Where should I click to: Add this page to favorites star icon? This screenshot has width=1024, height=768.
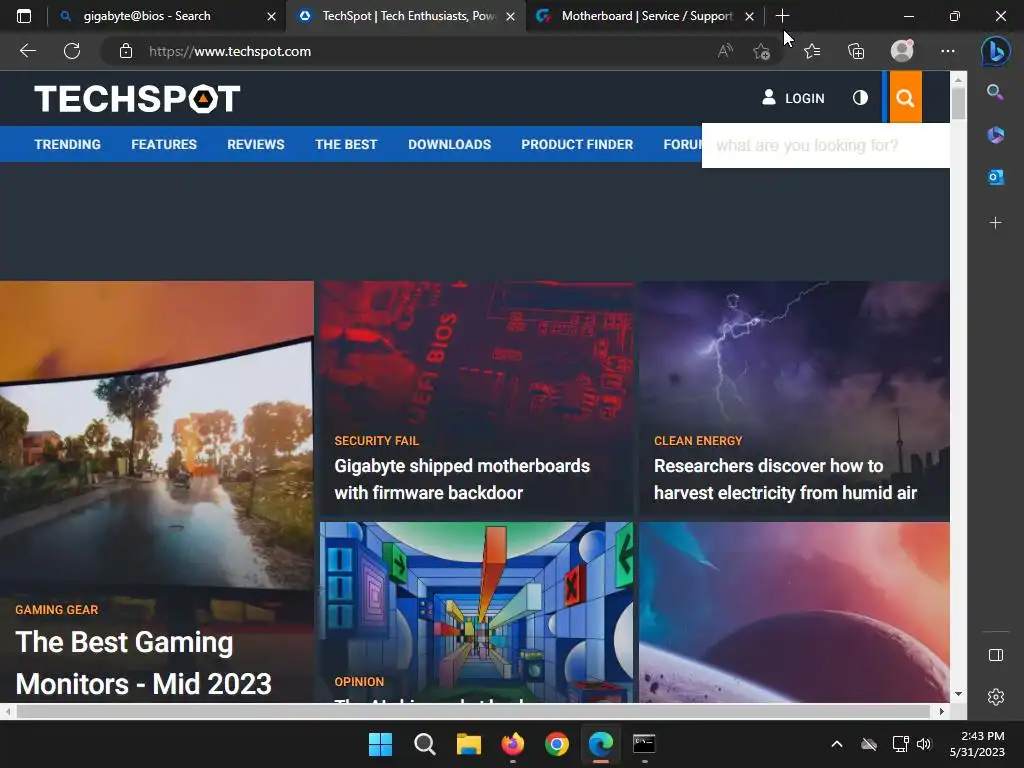(x=761, y=51)
